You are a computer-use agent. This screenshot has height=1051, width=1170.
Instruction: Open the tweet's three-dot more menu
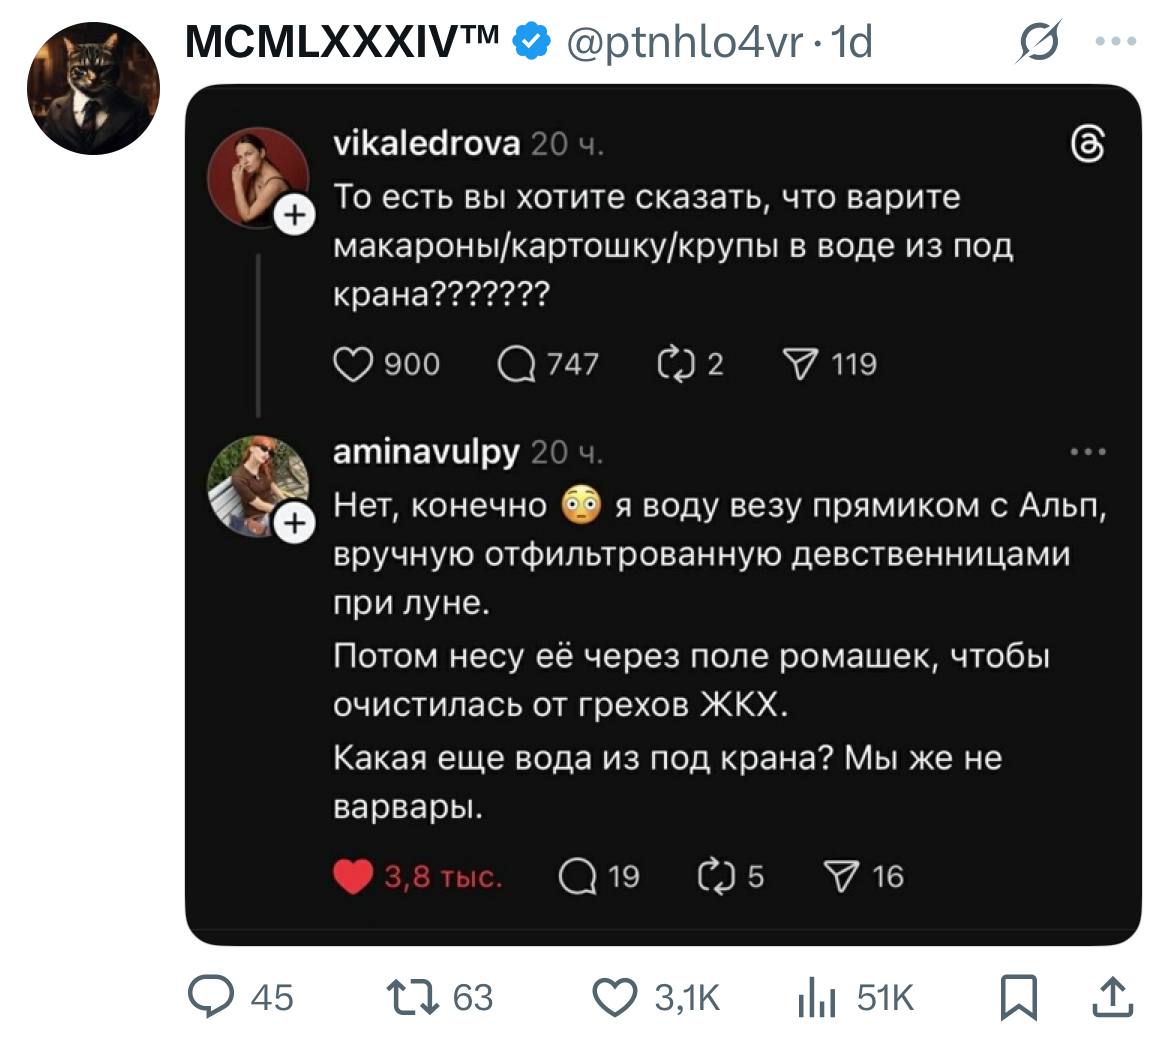tap(1115, 42)
